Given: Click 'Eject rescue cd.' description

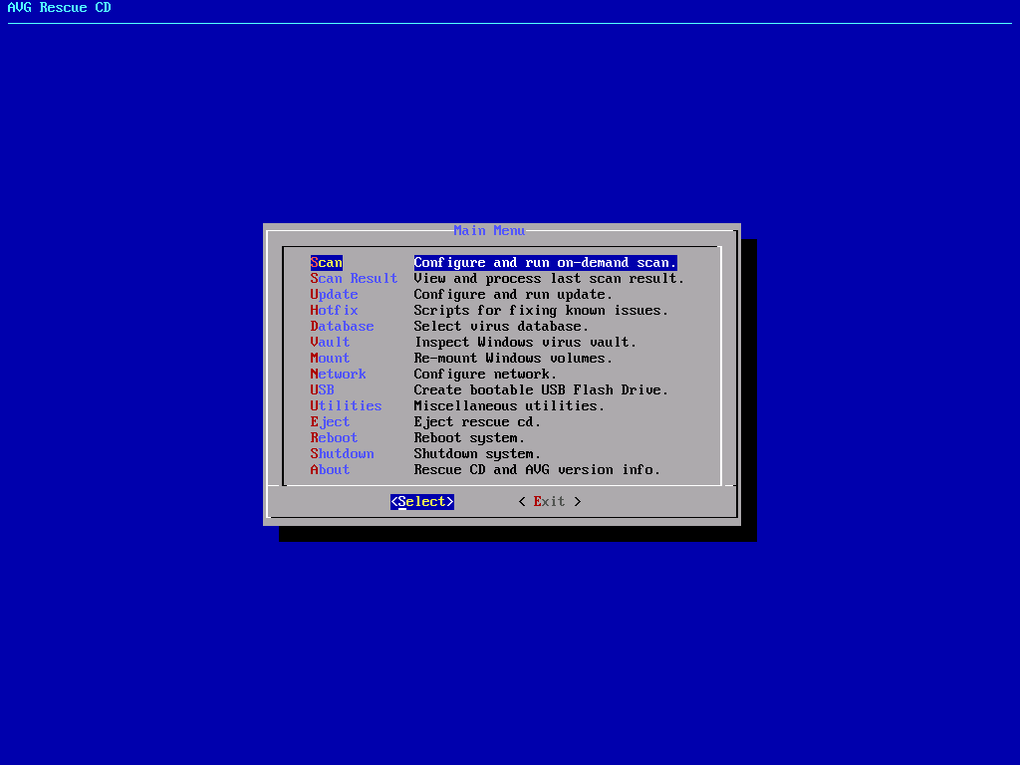Looking at the screenshot, I should (x=477, y=422).
